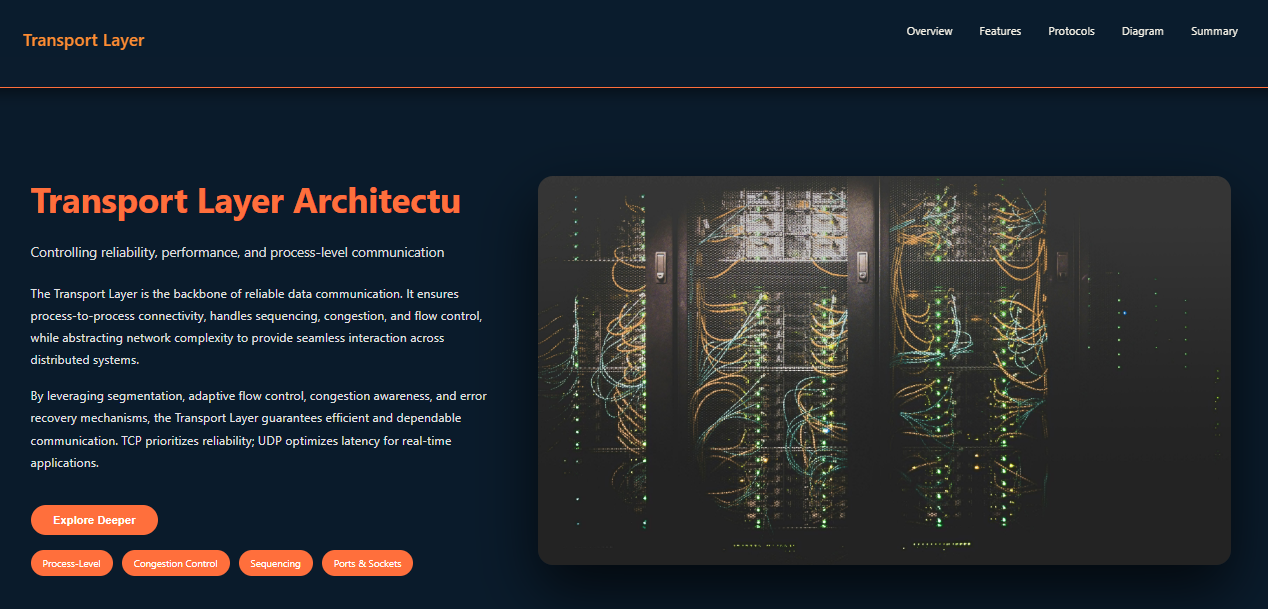The image size is (1268, 609).
Task: Open the Features navigation link
Action: (1000, 31)
